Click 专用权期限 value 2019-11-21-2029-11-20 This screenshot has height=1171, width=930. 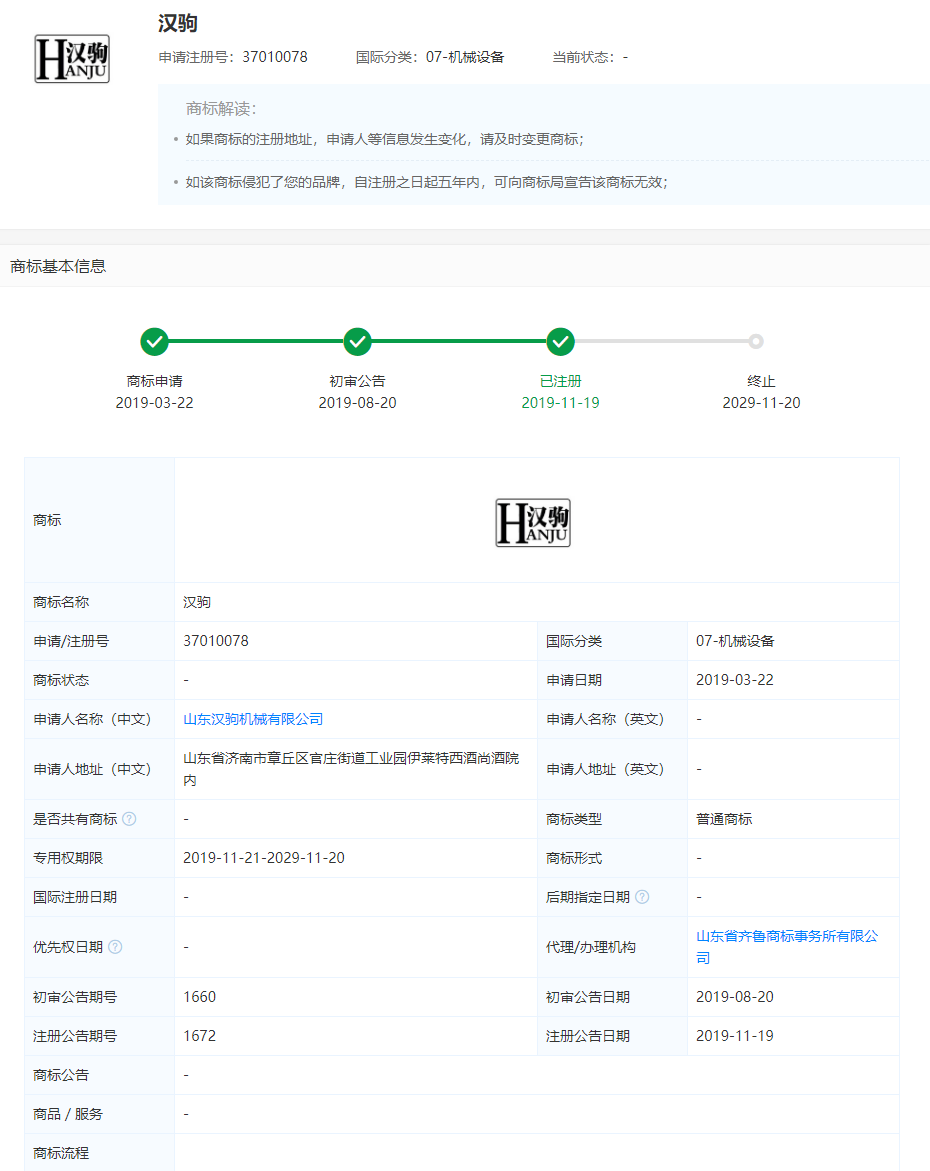pyautogui.click(x=264, y=858)
